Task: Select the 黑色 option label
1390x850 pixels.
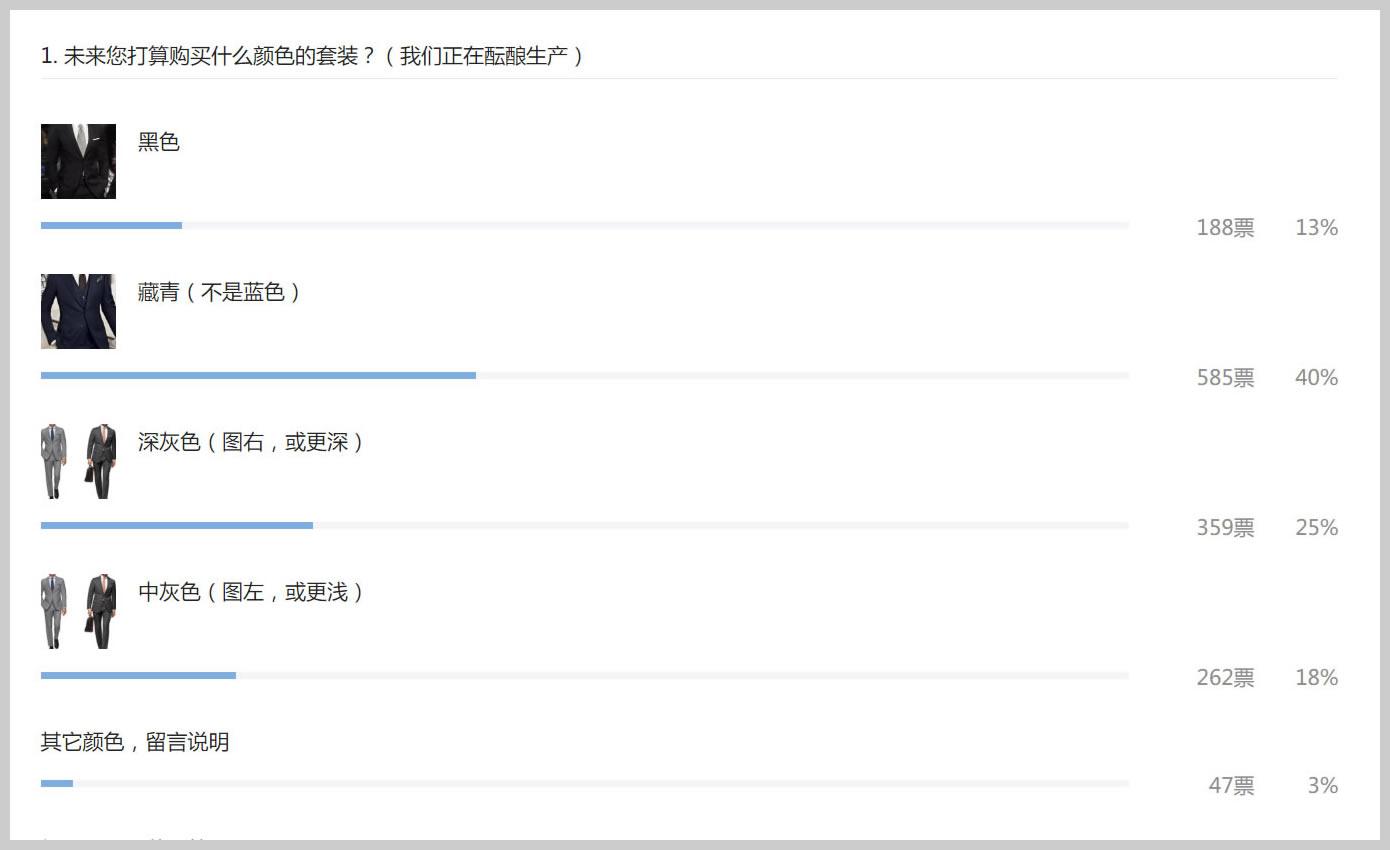Action: pyautogui.click(x=159, y=142)
